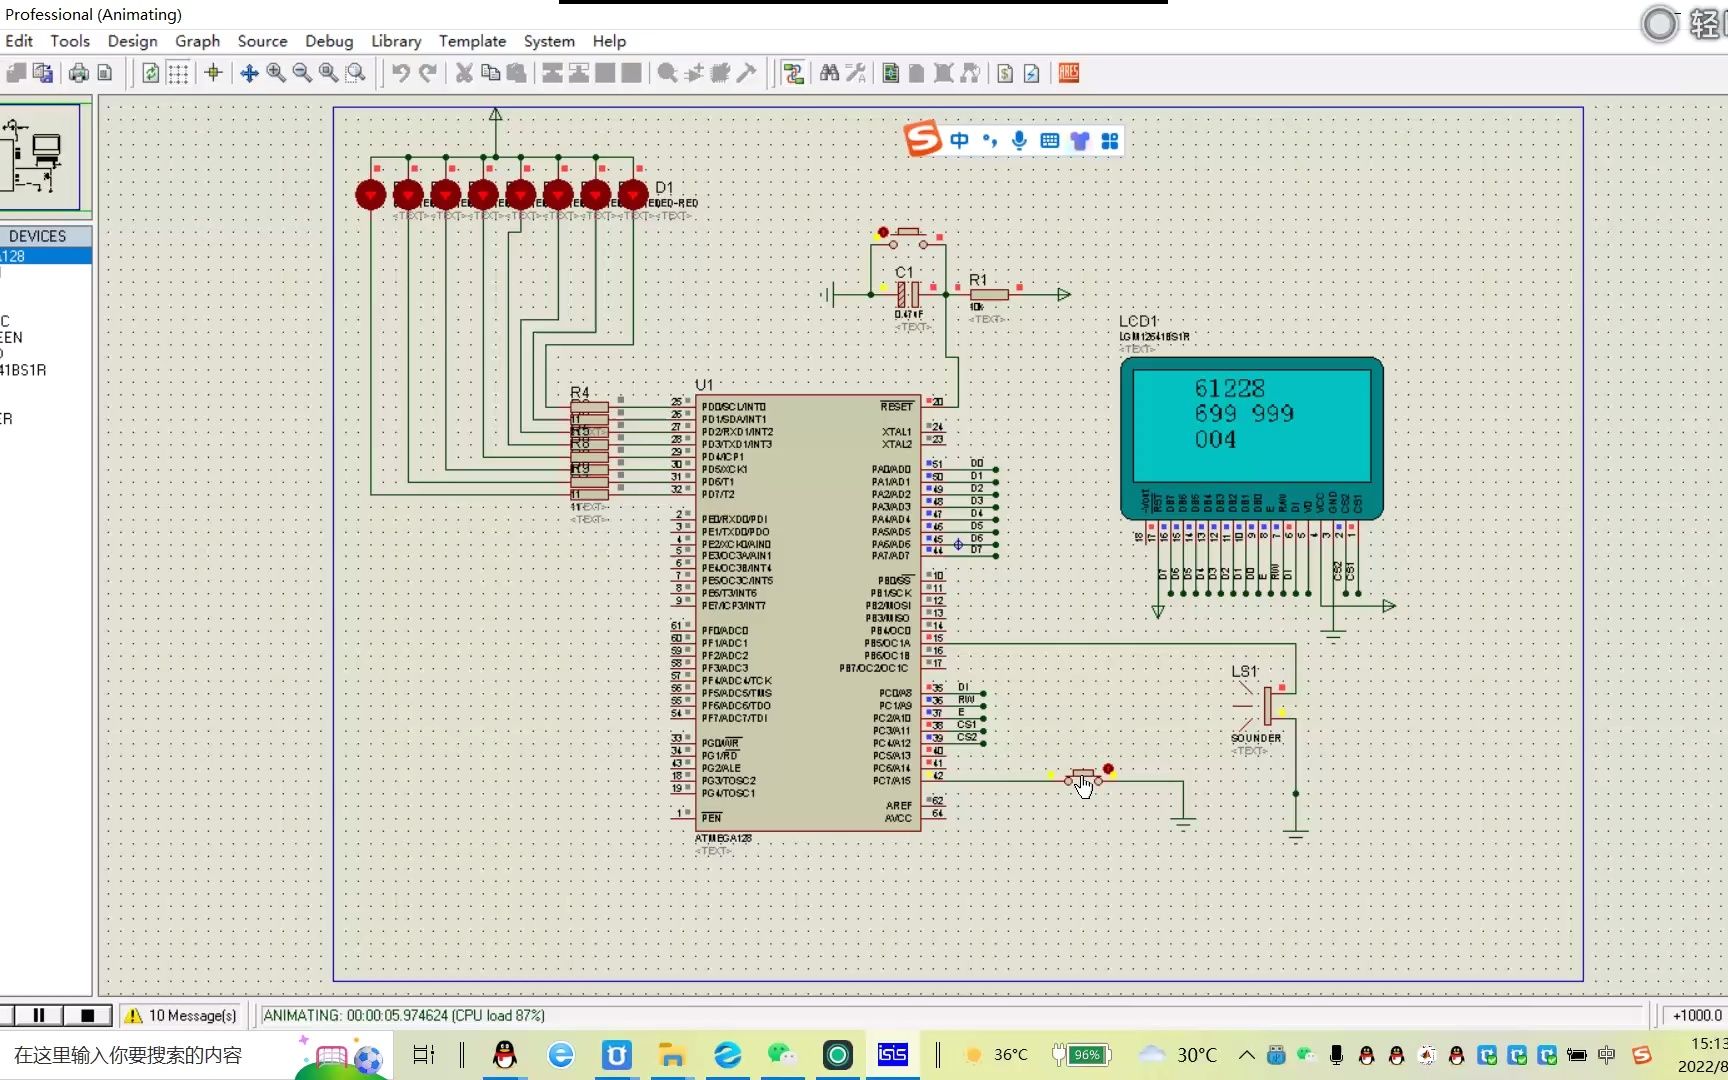Open the Library menu
Viewport: 1728px width, 1080px height.
pos(396,41)
